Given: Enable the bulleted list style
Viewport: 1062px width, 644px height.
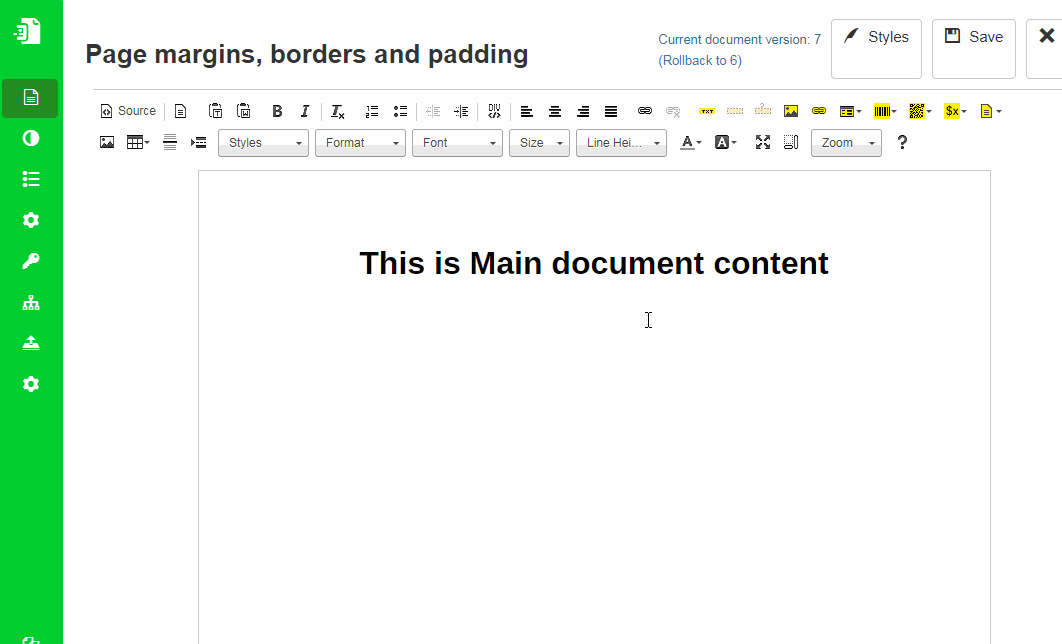Looking at the screenshot, I should tap(400, 111).
